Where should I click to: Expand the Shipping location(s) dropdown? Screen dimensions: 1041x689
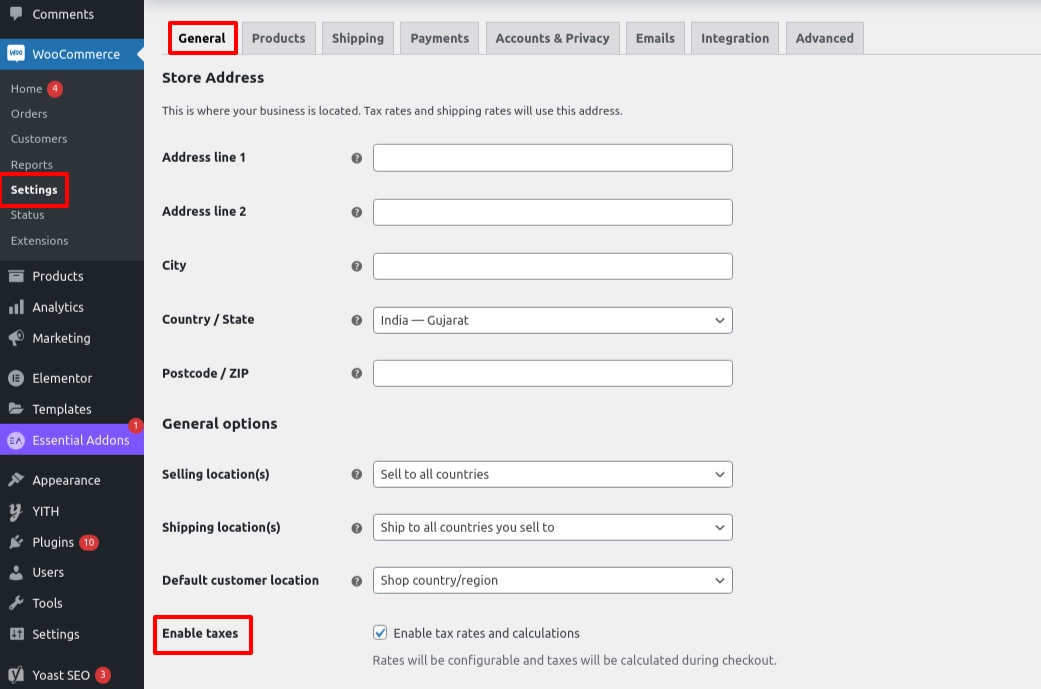pyautogui.click(x=552, y=527)
